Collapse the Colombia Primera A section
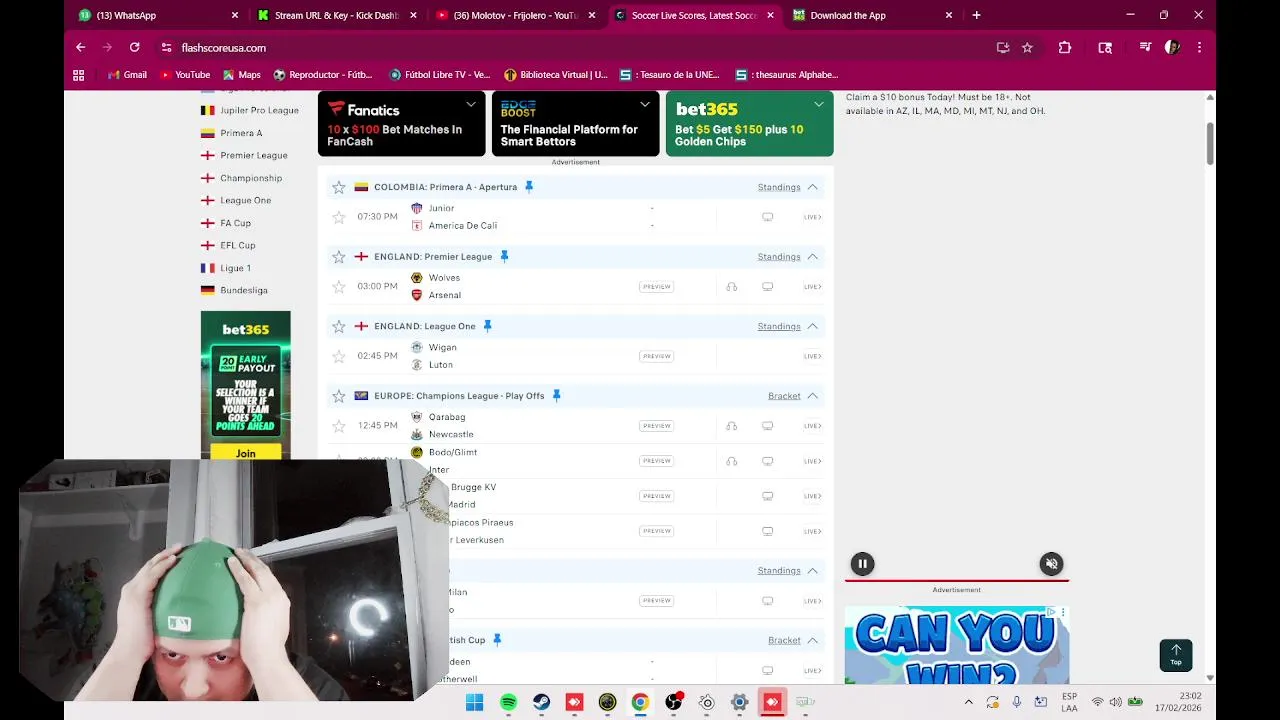Screen dimensions: 1280x720 813,187
